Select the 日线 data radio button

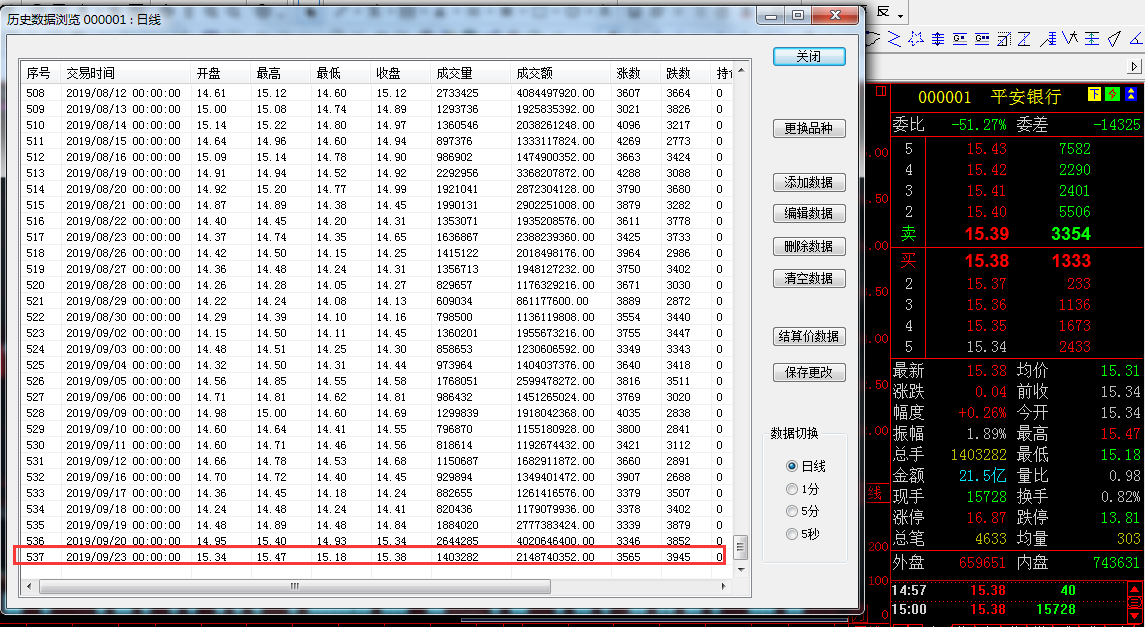792,466
